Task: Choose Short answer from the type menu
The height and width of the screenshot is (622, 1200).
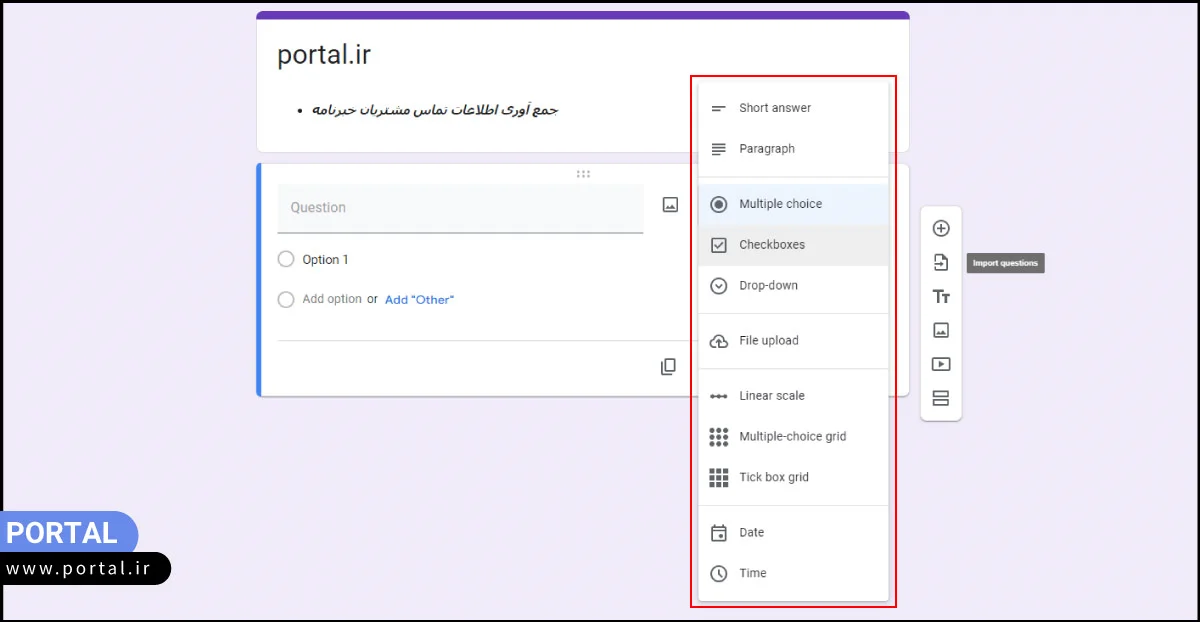Action: 775,108
